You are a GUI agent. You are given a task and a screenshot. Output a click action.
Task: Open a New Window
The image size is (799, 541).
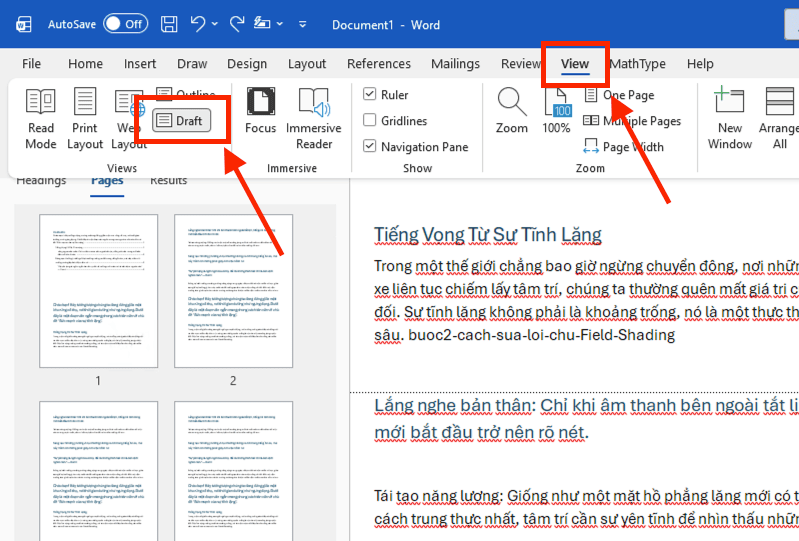pos(730,118)
